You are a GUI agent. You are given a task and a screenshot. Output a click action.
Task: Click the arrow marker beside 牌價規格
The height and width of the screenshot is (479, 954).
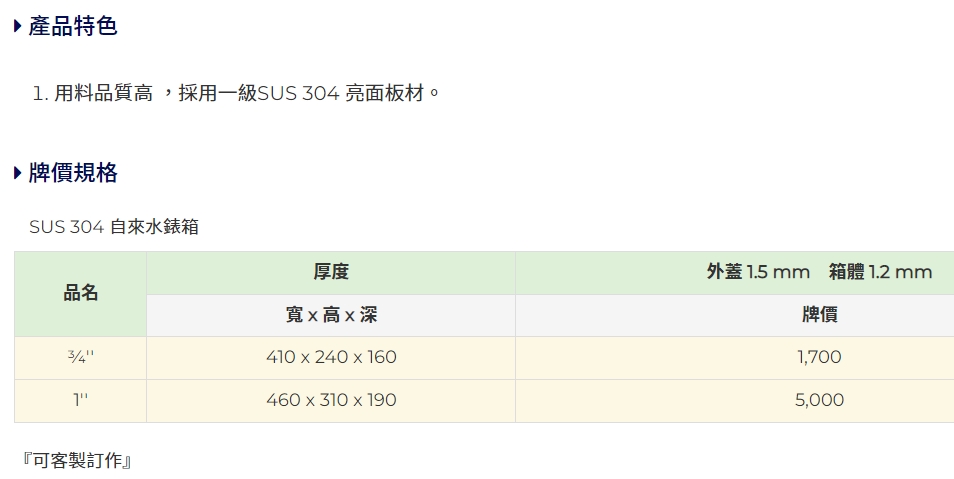(x=18, y=173)
